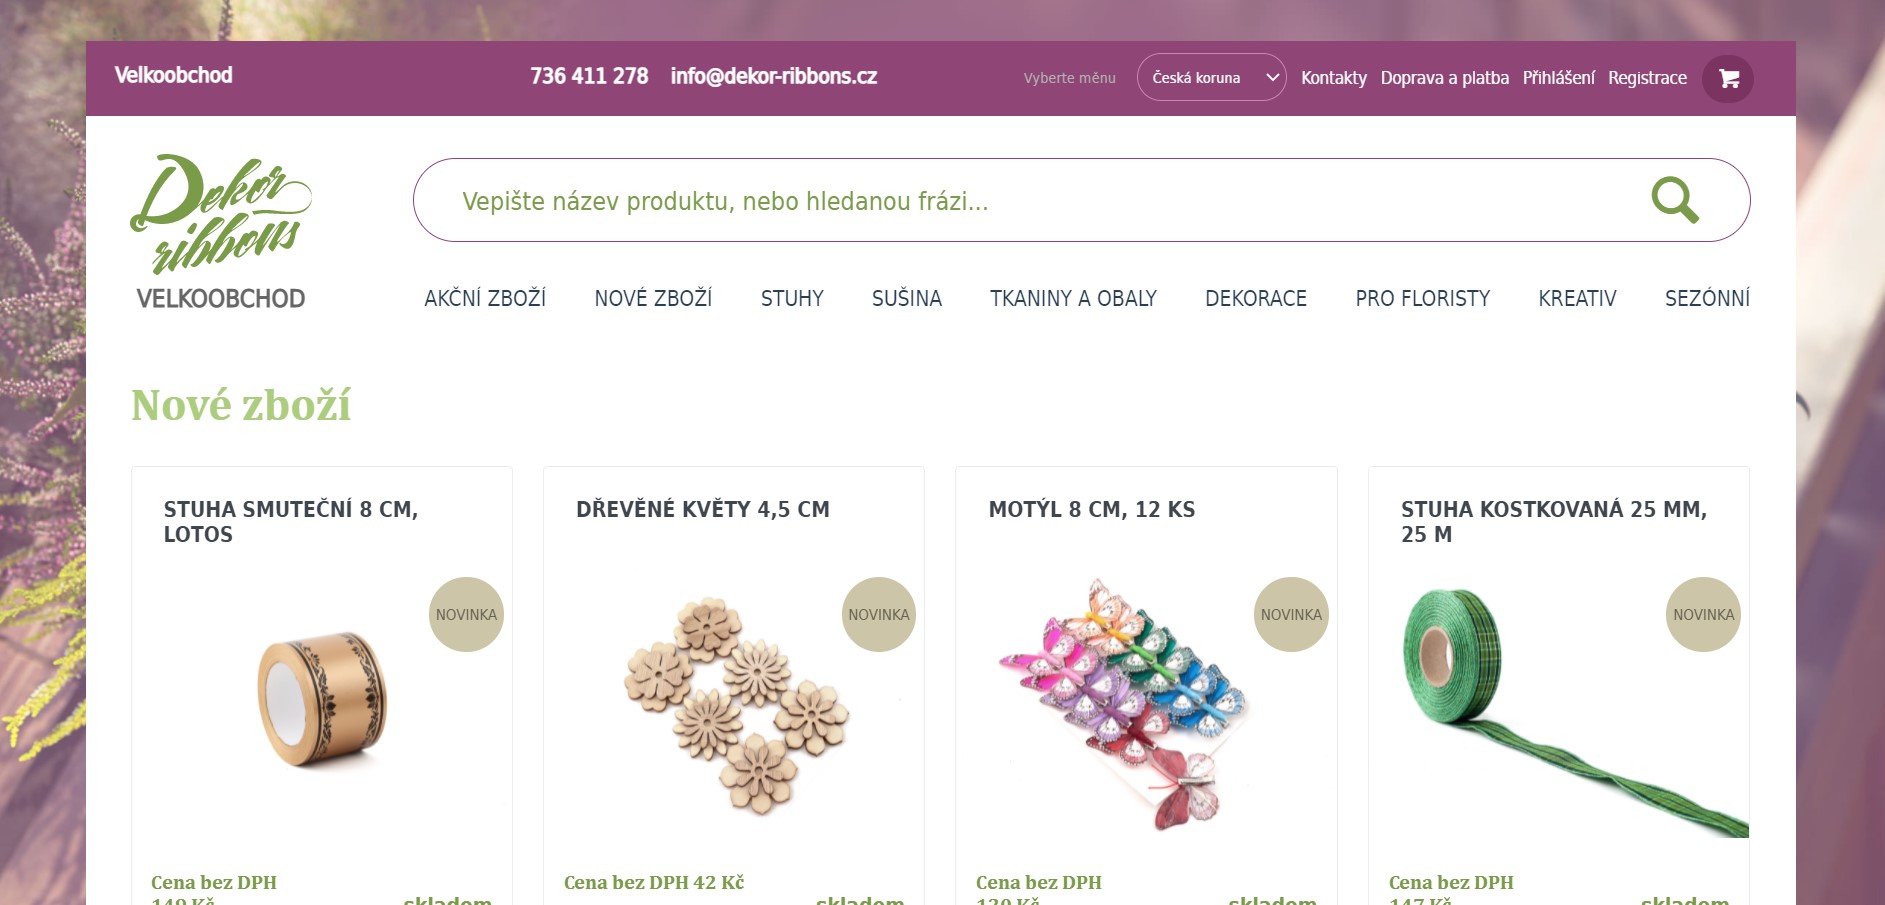Expand the Česká koruna currency dropdown
Screen dimensions: 1885x905
click(x=1211, y=77)
